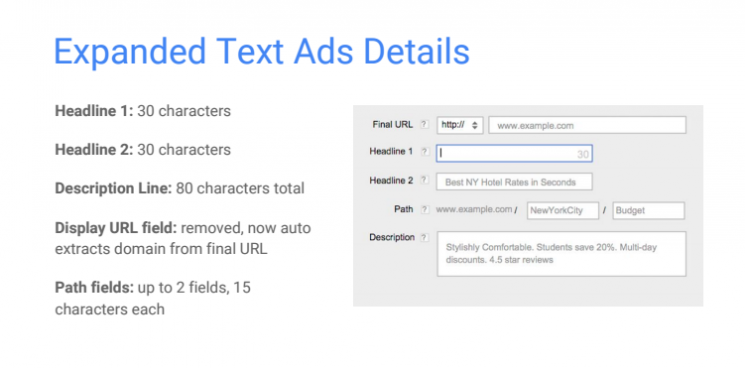Click the 'Final URL' form label
Viewport: 745px width, 368px height.
[392, 125]
